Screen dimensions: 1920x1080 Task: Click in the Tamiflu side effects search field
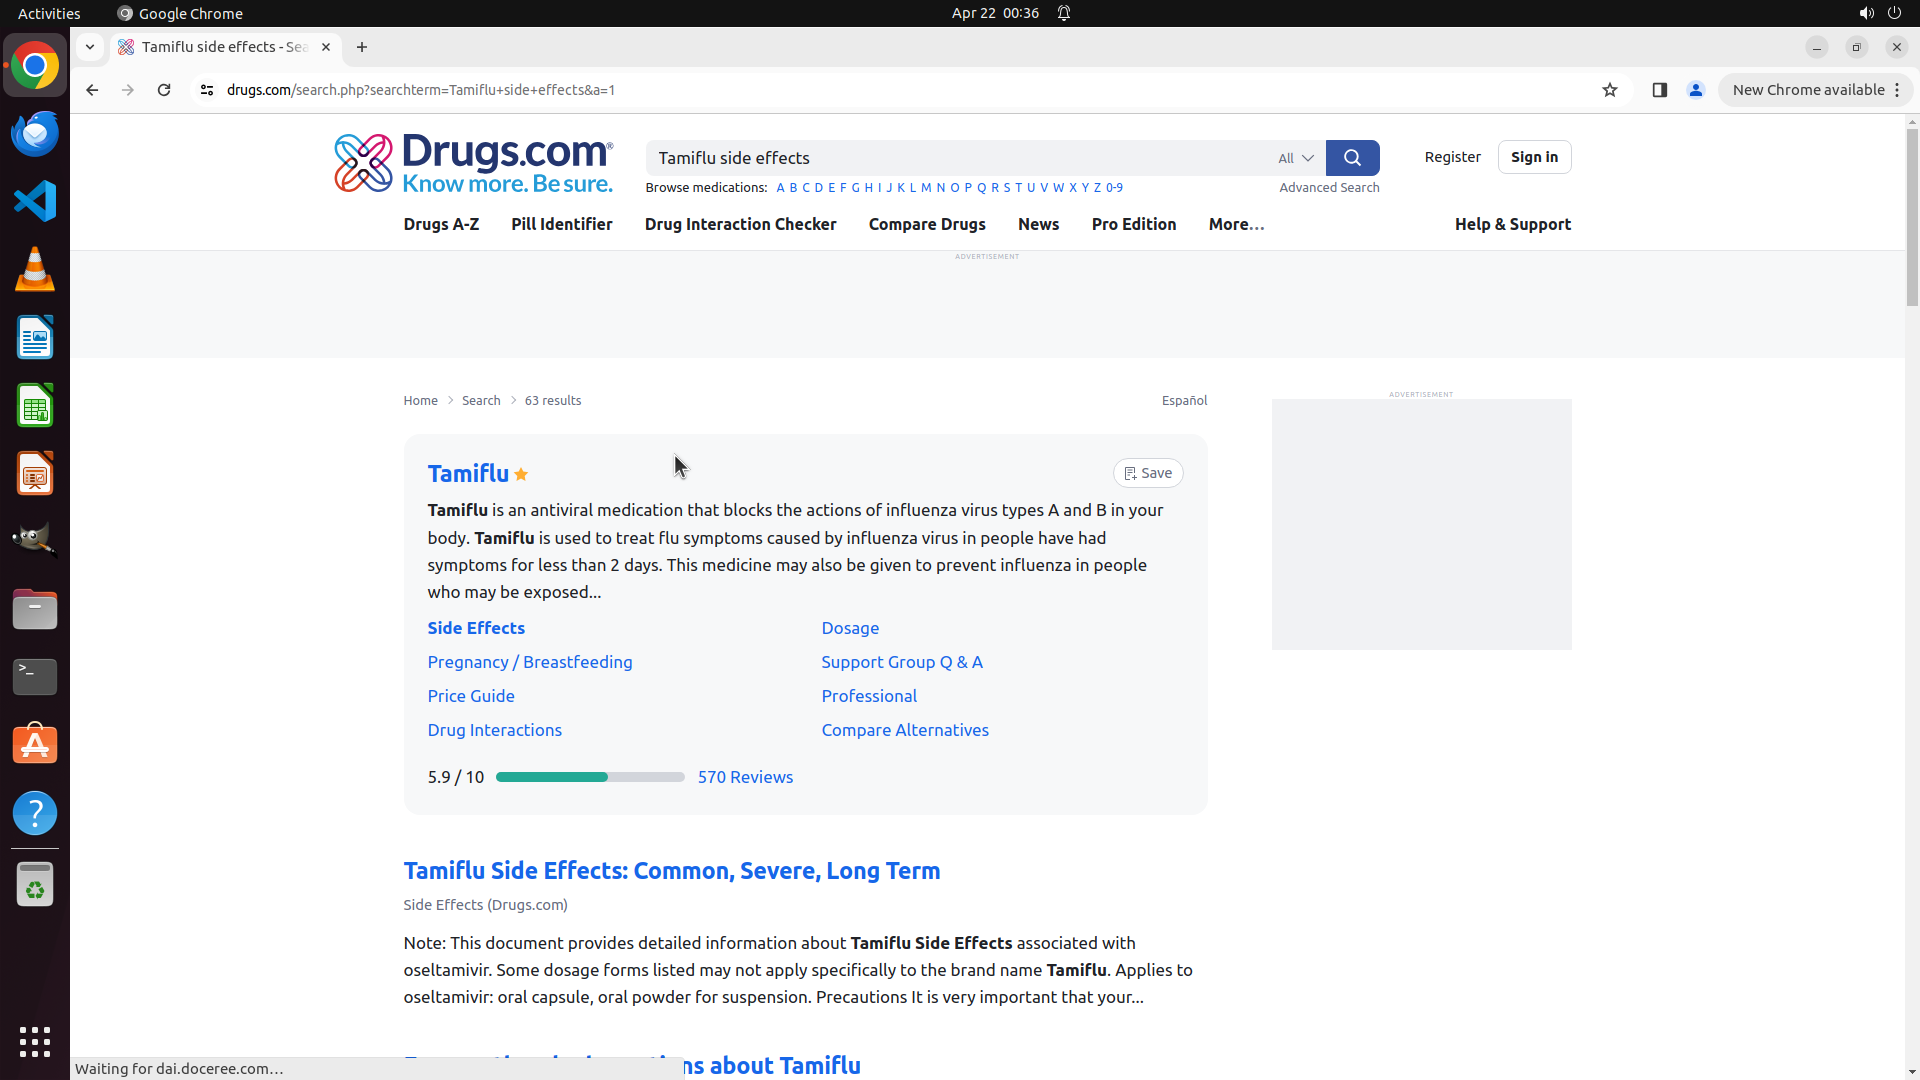(x=950, y=158)
